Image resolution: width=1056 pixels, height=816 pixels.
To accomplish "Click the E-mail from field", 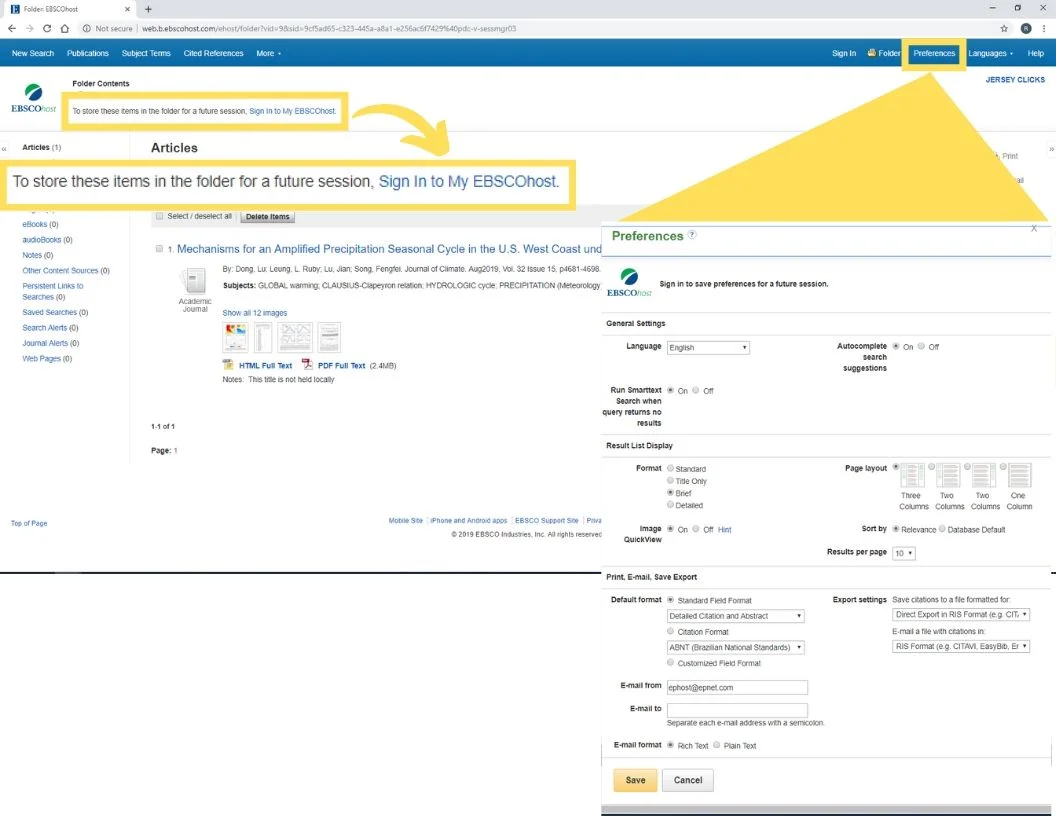I will [737, 687].
